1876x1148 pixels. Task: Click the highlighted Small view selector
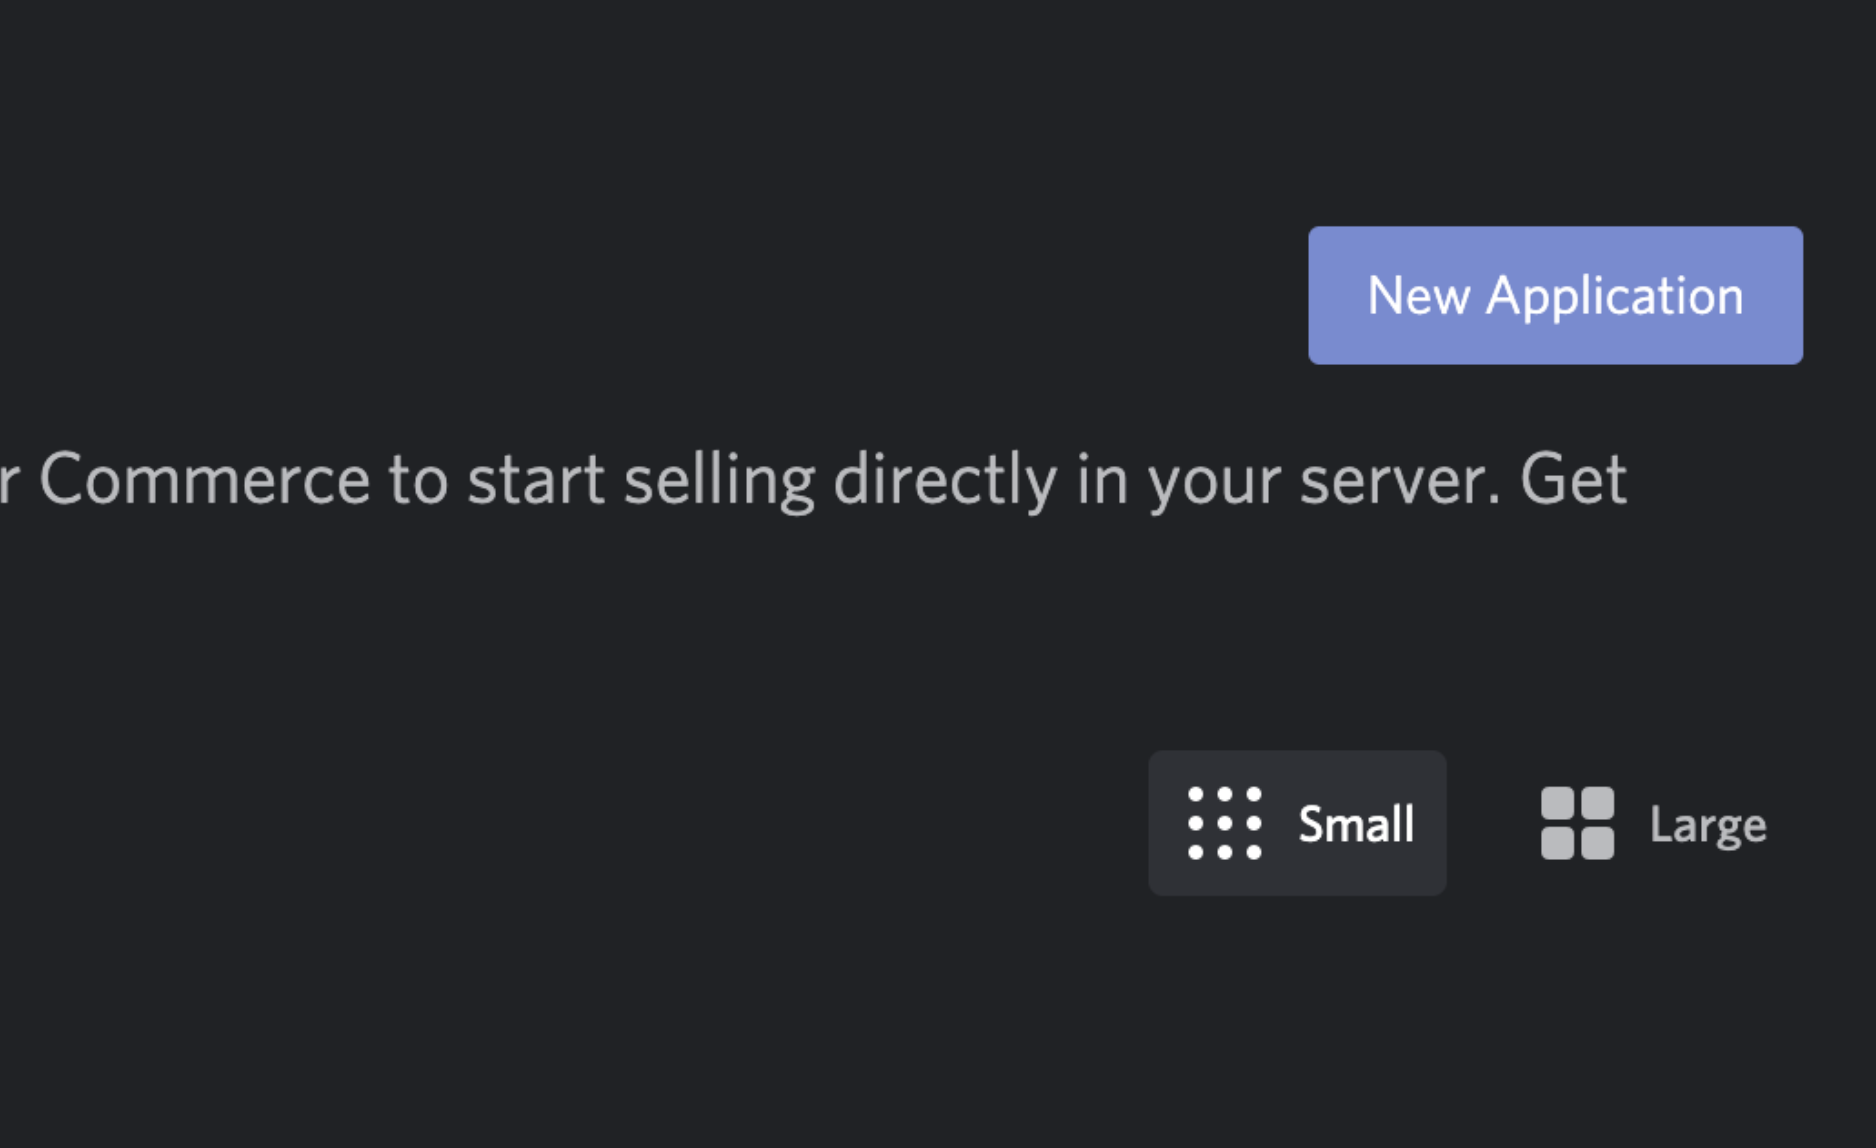tap(1296, 822)
